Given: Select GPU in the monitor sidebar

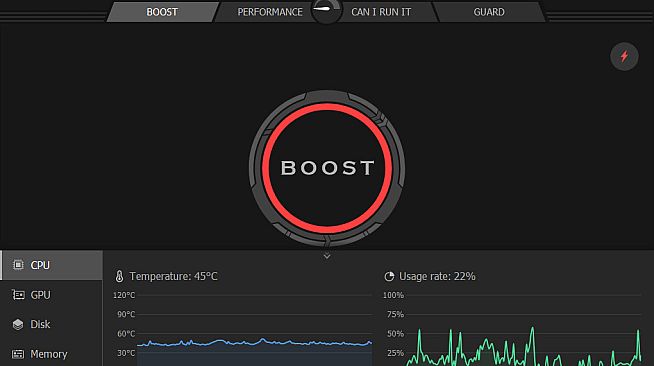Looking at the screenshot, I should pyautogui.click(x=51, y=295).
